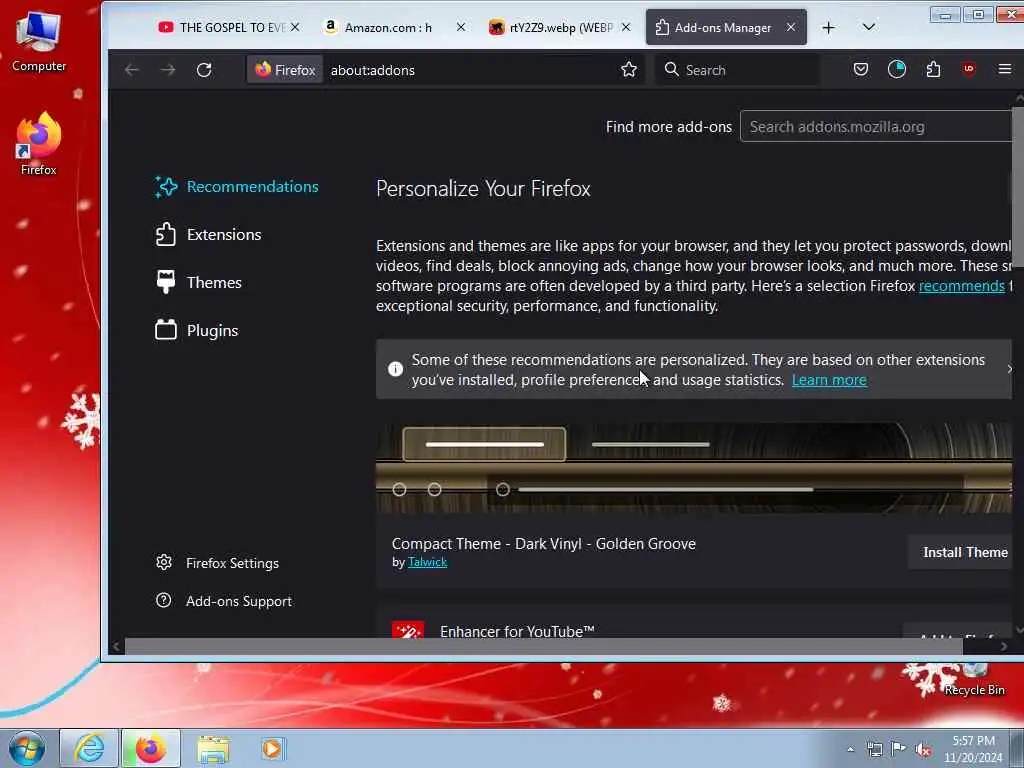This screenshot has width=1024, height=768.
Task: Click the Search addons.mozilla.org field
Action: click(876, 127)
